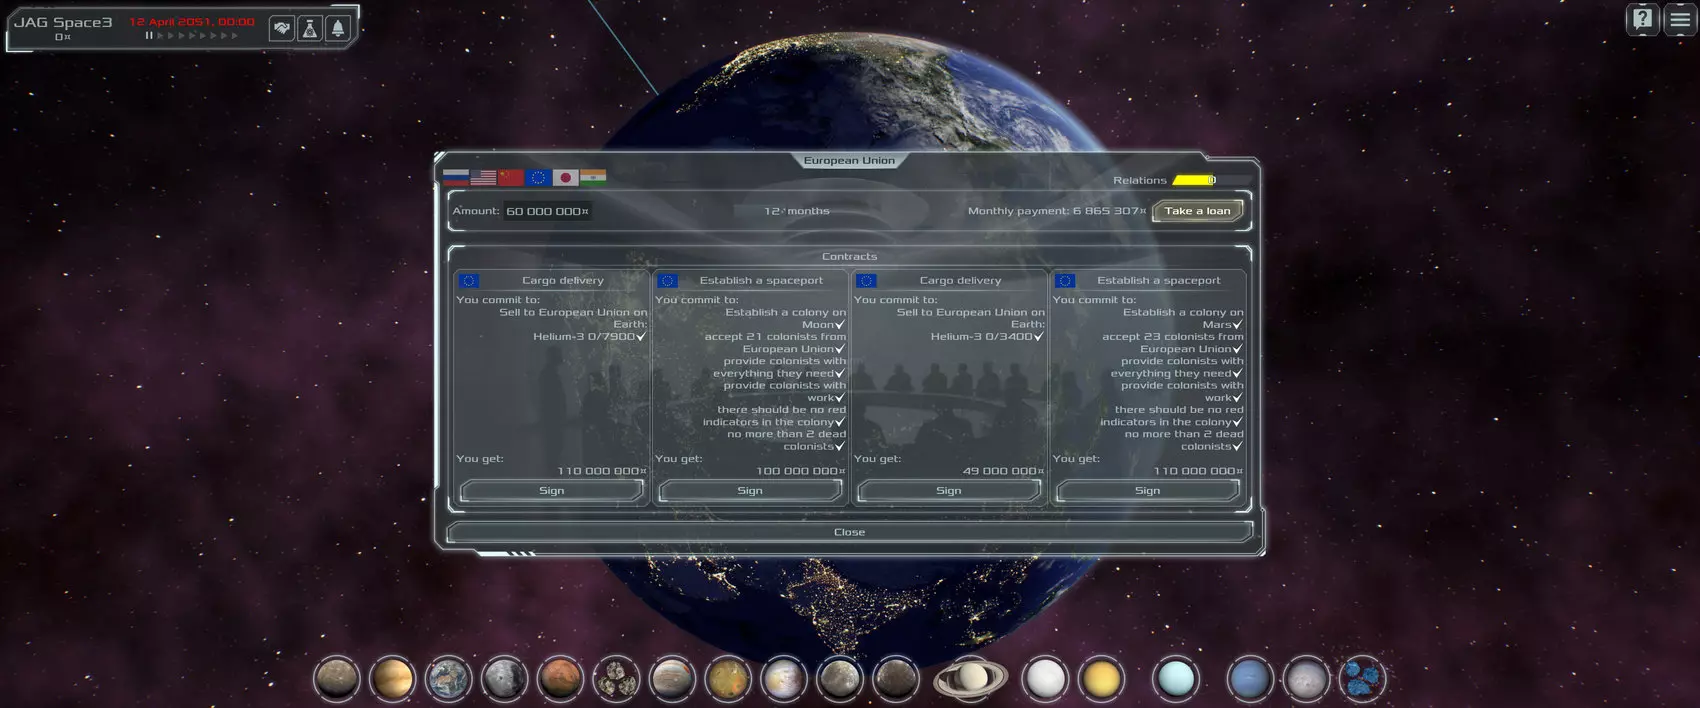Image resolution: width=1700 pixels, height=708 pixels.
Task: Sign the Mars spaceport contract
Action: [1148, 490]
